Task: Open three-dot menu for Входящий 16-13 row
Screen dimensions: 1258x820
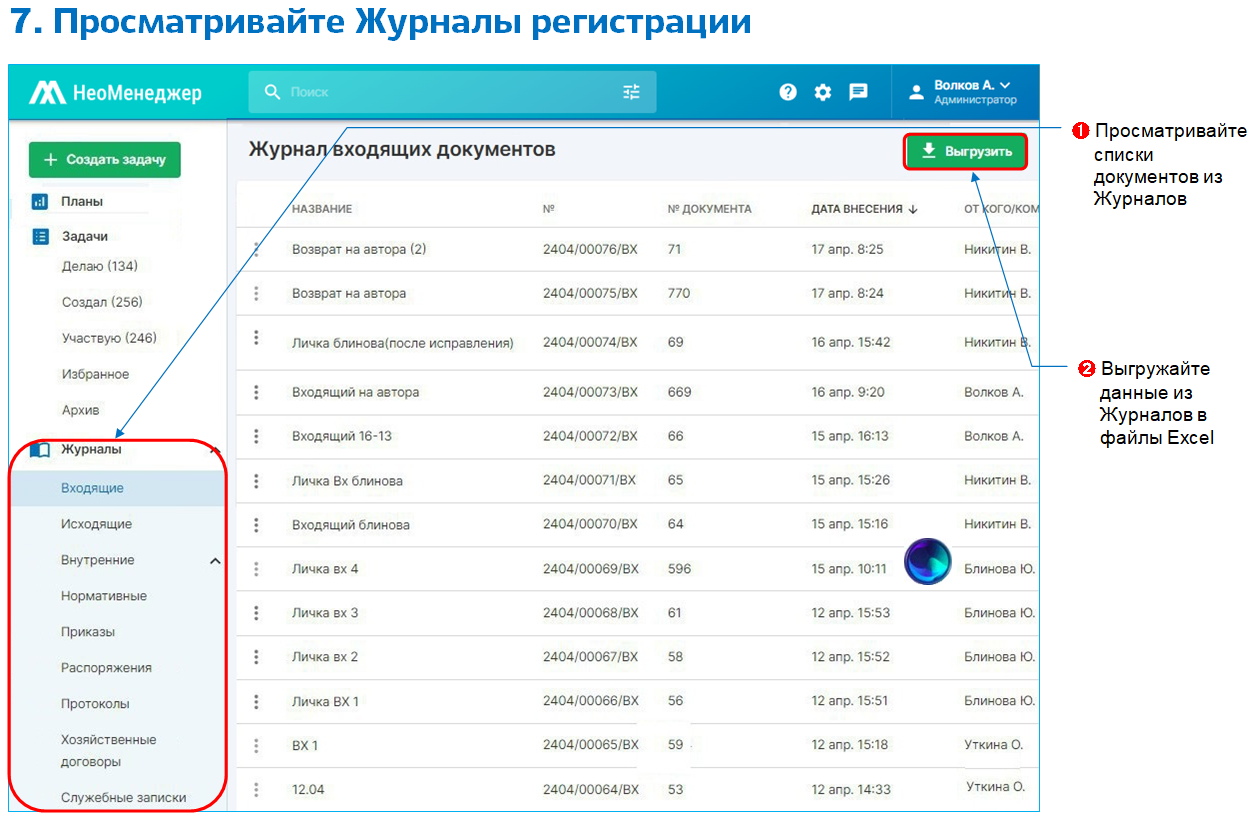Action: click(256, 436)
